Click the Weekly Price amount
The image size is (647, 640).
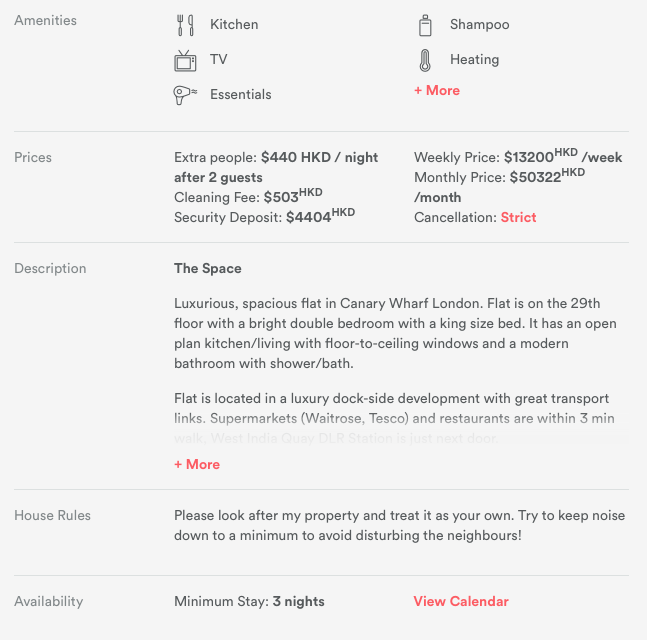pos(540,157)
